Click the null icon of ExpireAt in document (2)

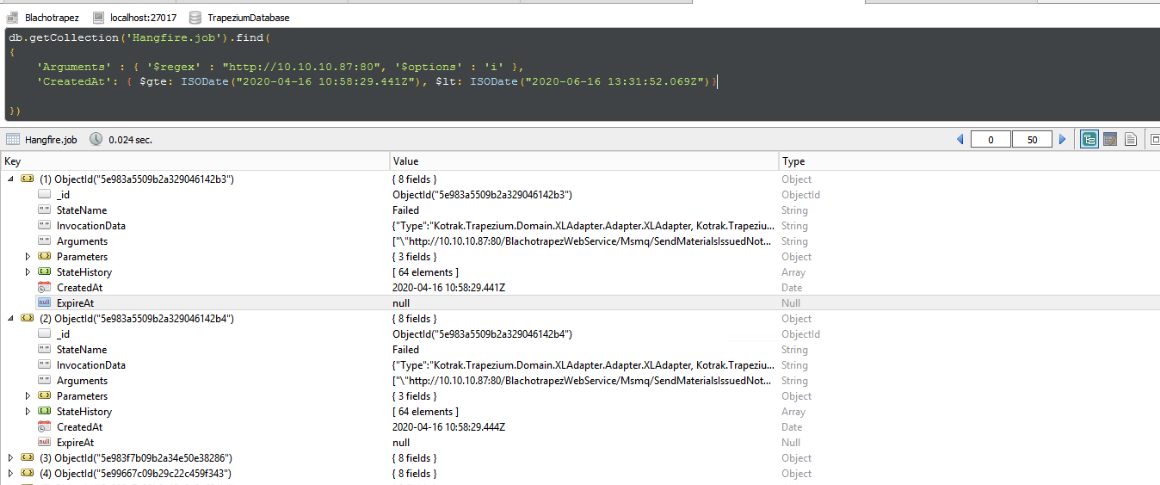coord(44,442)
